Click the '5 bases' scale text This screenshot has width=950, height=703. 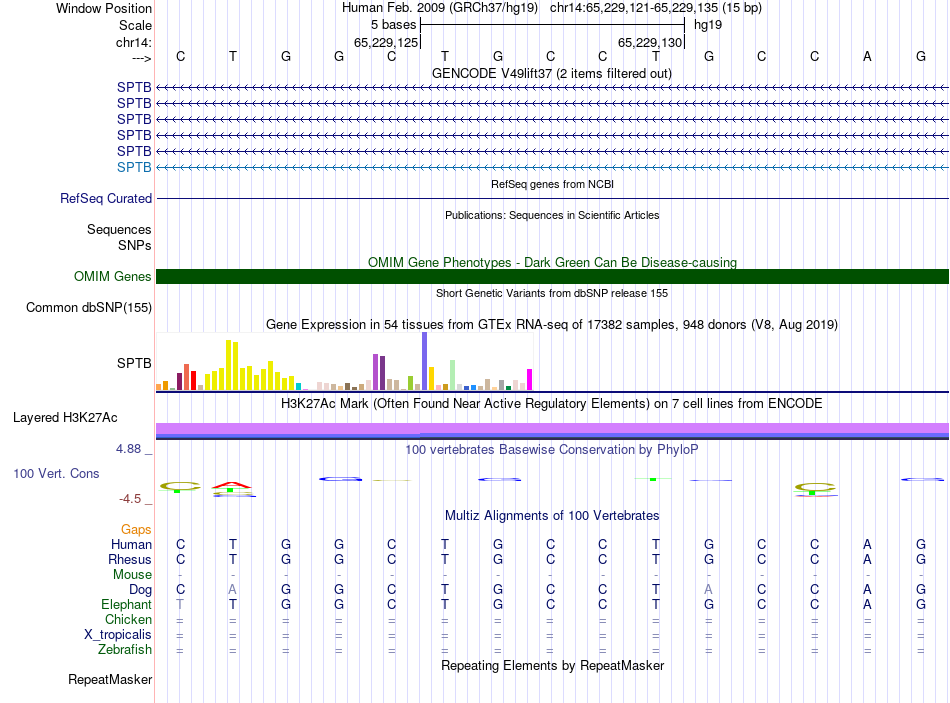click(x=393, y=25)
